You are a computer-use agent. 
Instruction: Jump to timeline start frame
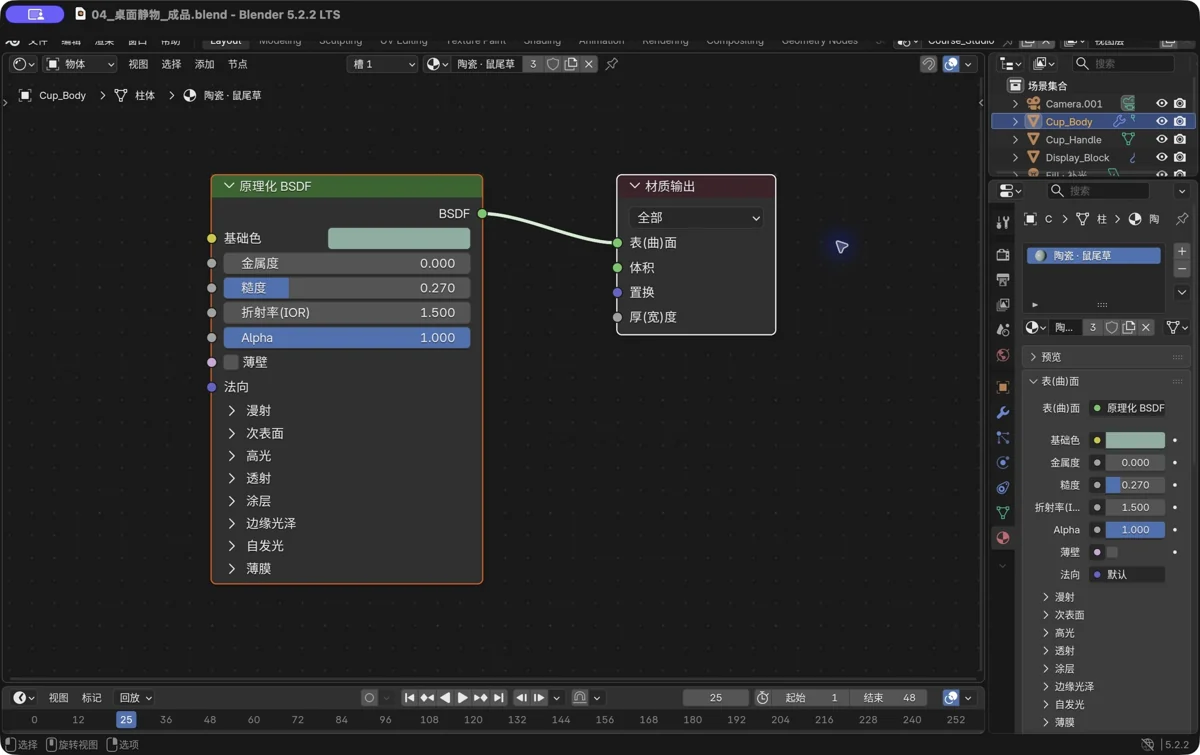click(x=409, y=698)
